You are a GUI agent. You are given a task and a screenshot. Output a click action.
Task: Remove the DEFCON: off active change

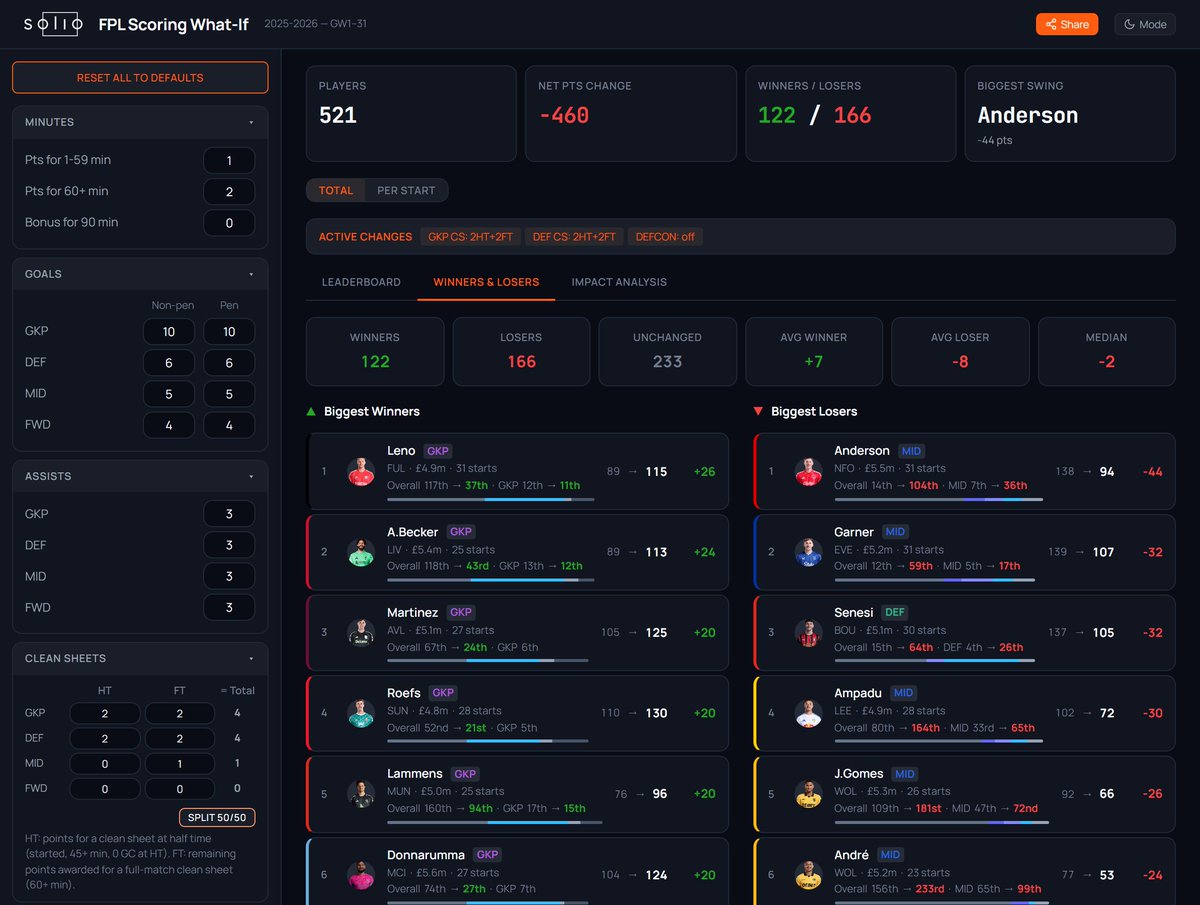[666, 237]
